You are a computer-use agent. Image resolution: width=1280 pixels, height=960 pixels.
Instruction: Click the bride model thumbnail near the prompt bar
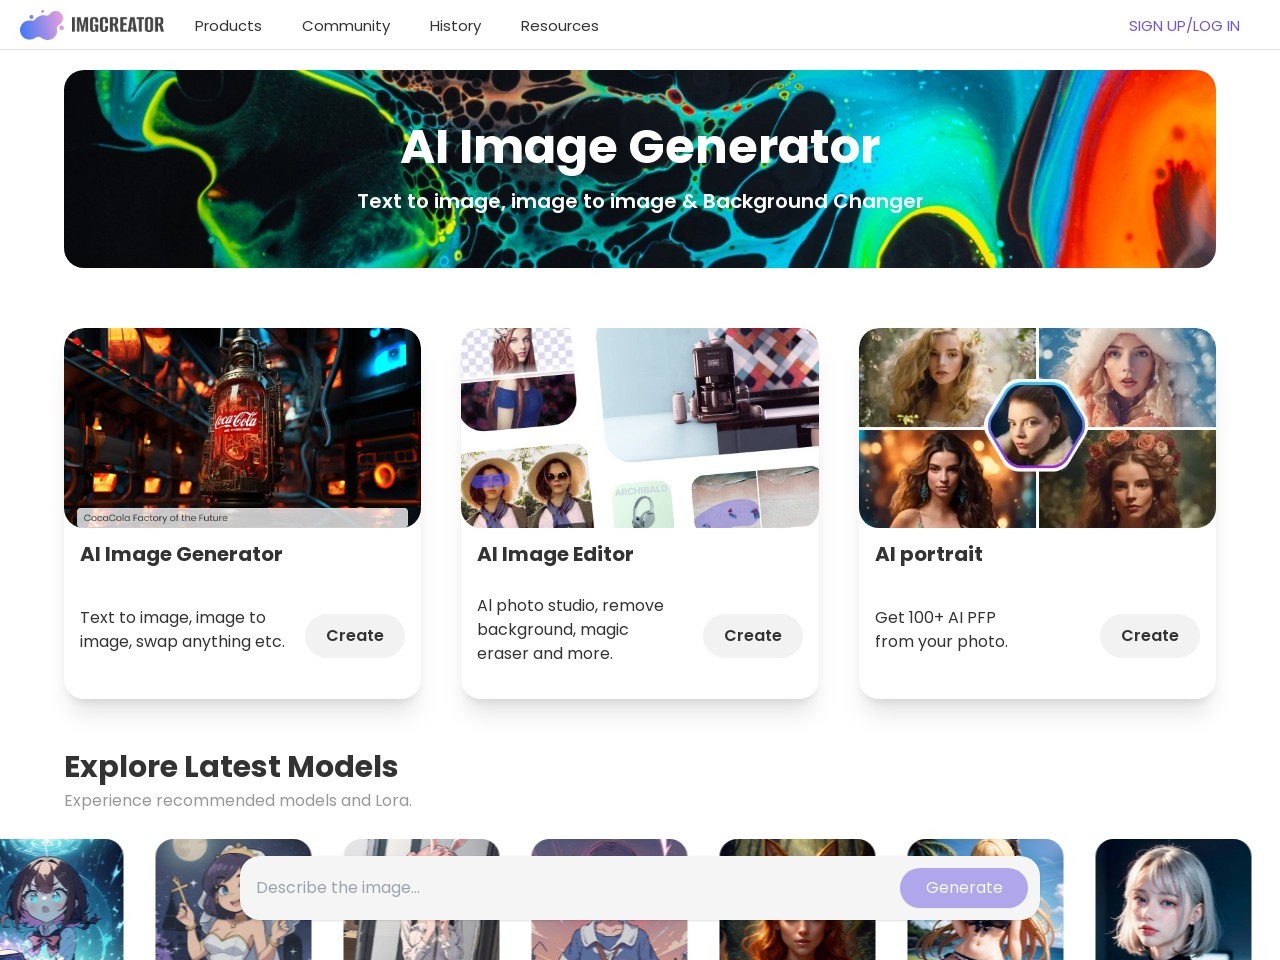(x=233, y=898)
